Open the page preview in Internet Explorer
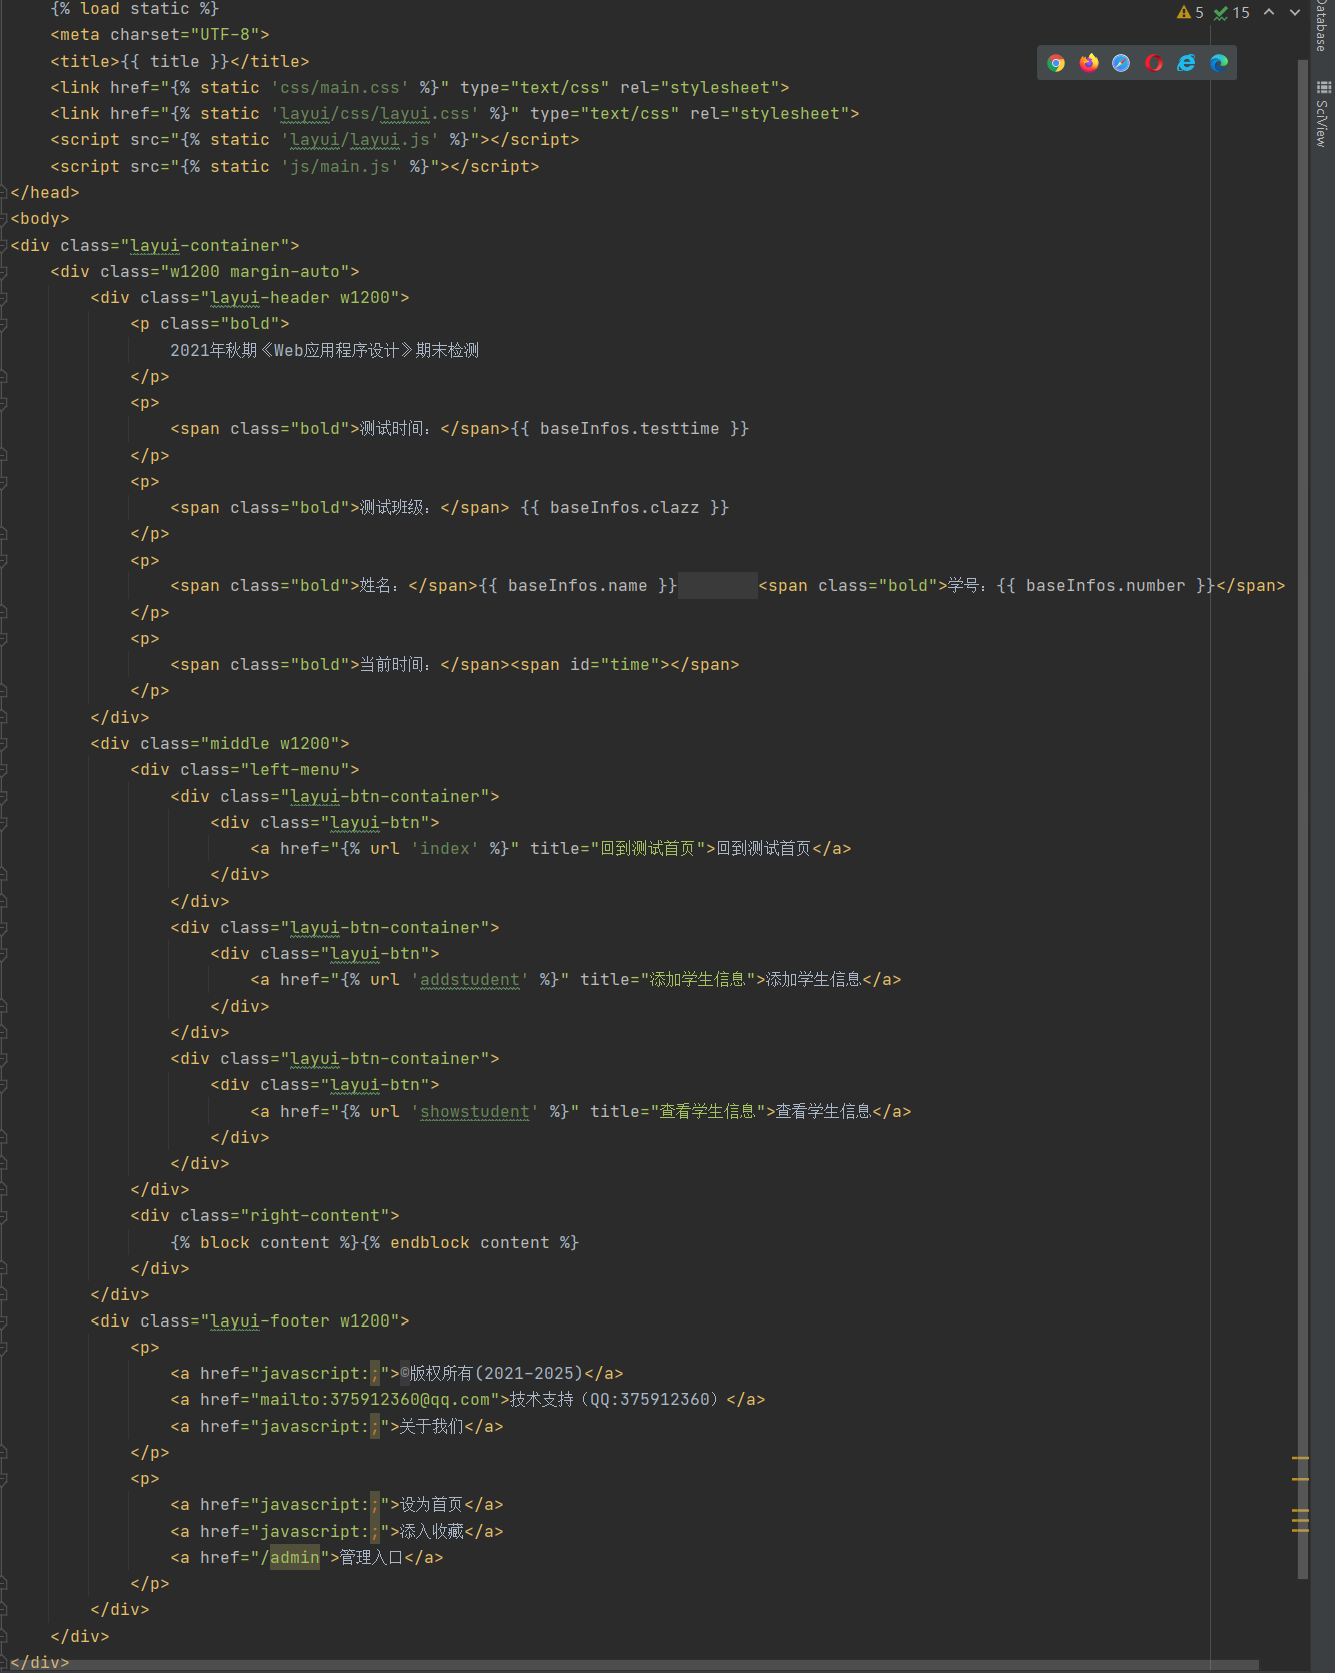This screenshot has width=1335, height=1673. (x=1186, y=63)
